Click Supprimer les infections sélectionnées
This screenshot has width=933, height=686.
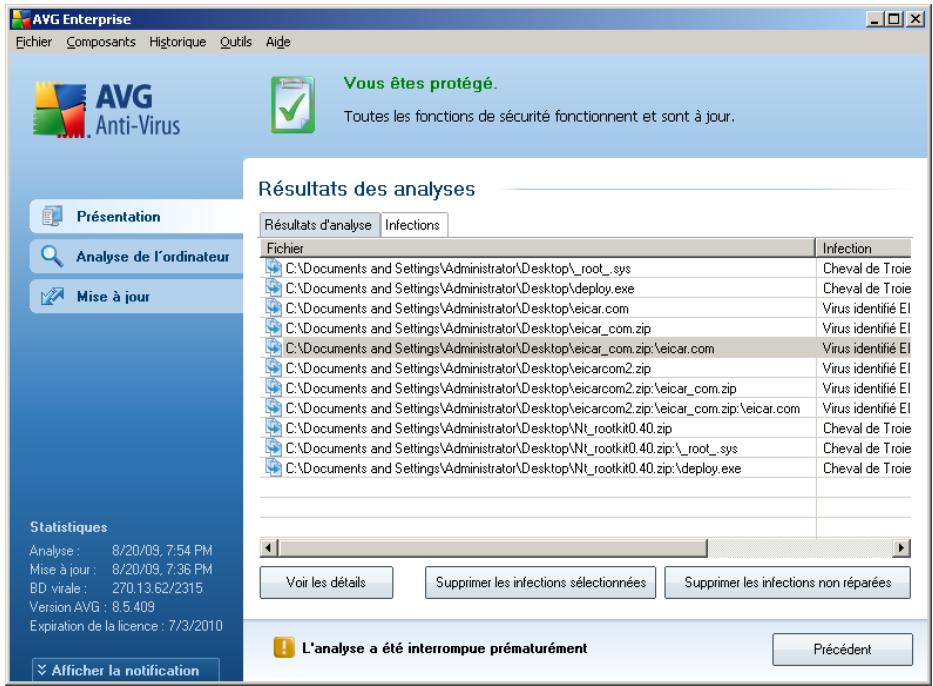tap(540, 582)
